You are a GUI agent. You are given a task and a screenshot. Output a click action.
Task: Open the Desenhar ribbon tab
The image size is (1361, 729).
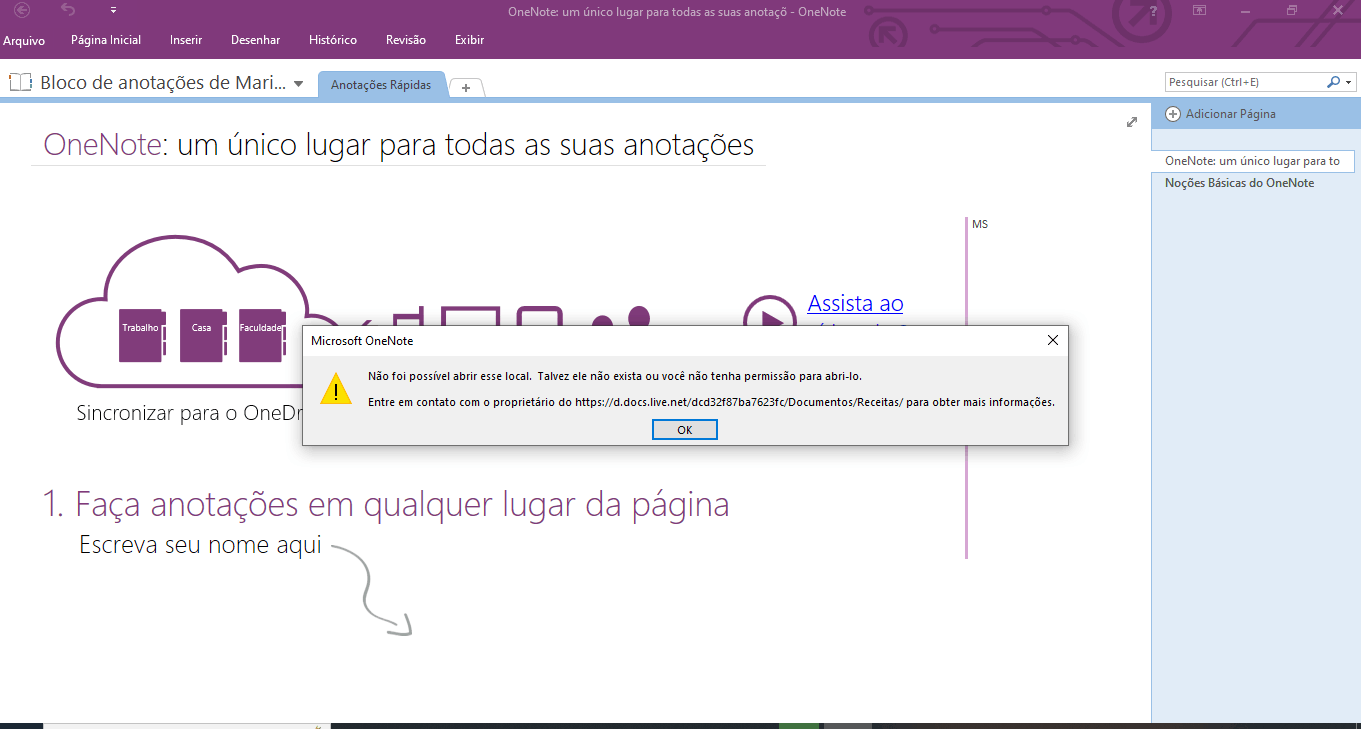point(255,40)
